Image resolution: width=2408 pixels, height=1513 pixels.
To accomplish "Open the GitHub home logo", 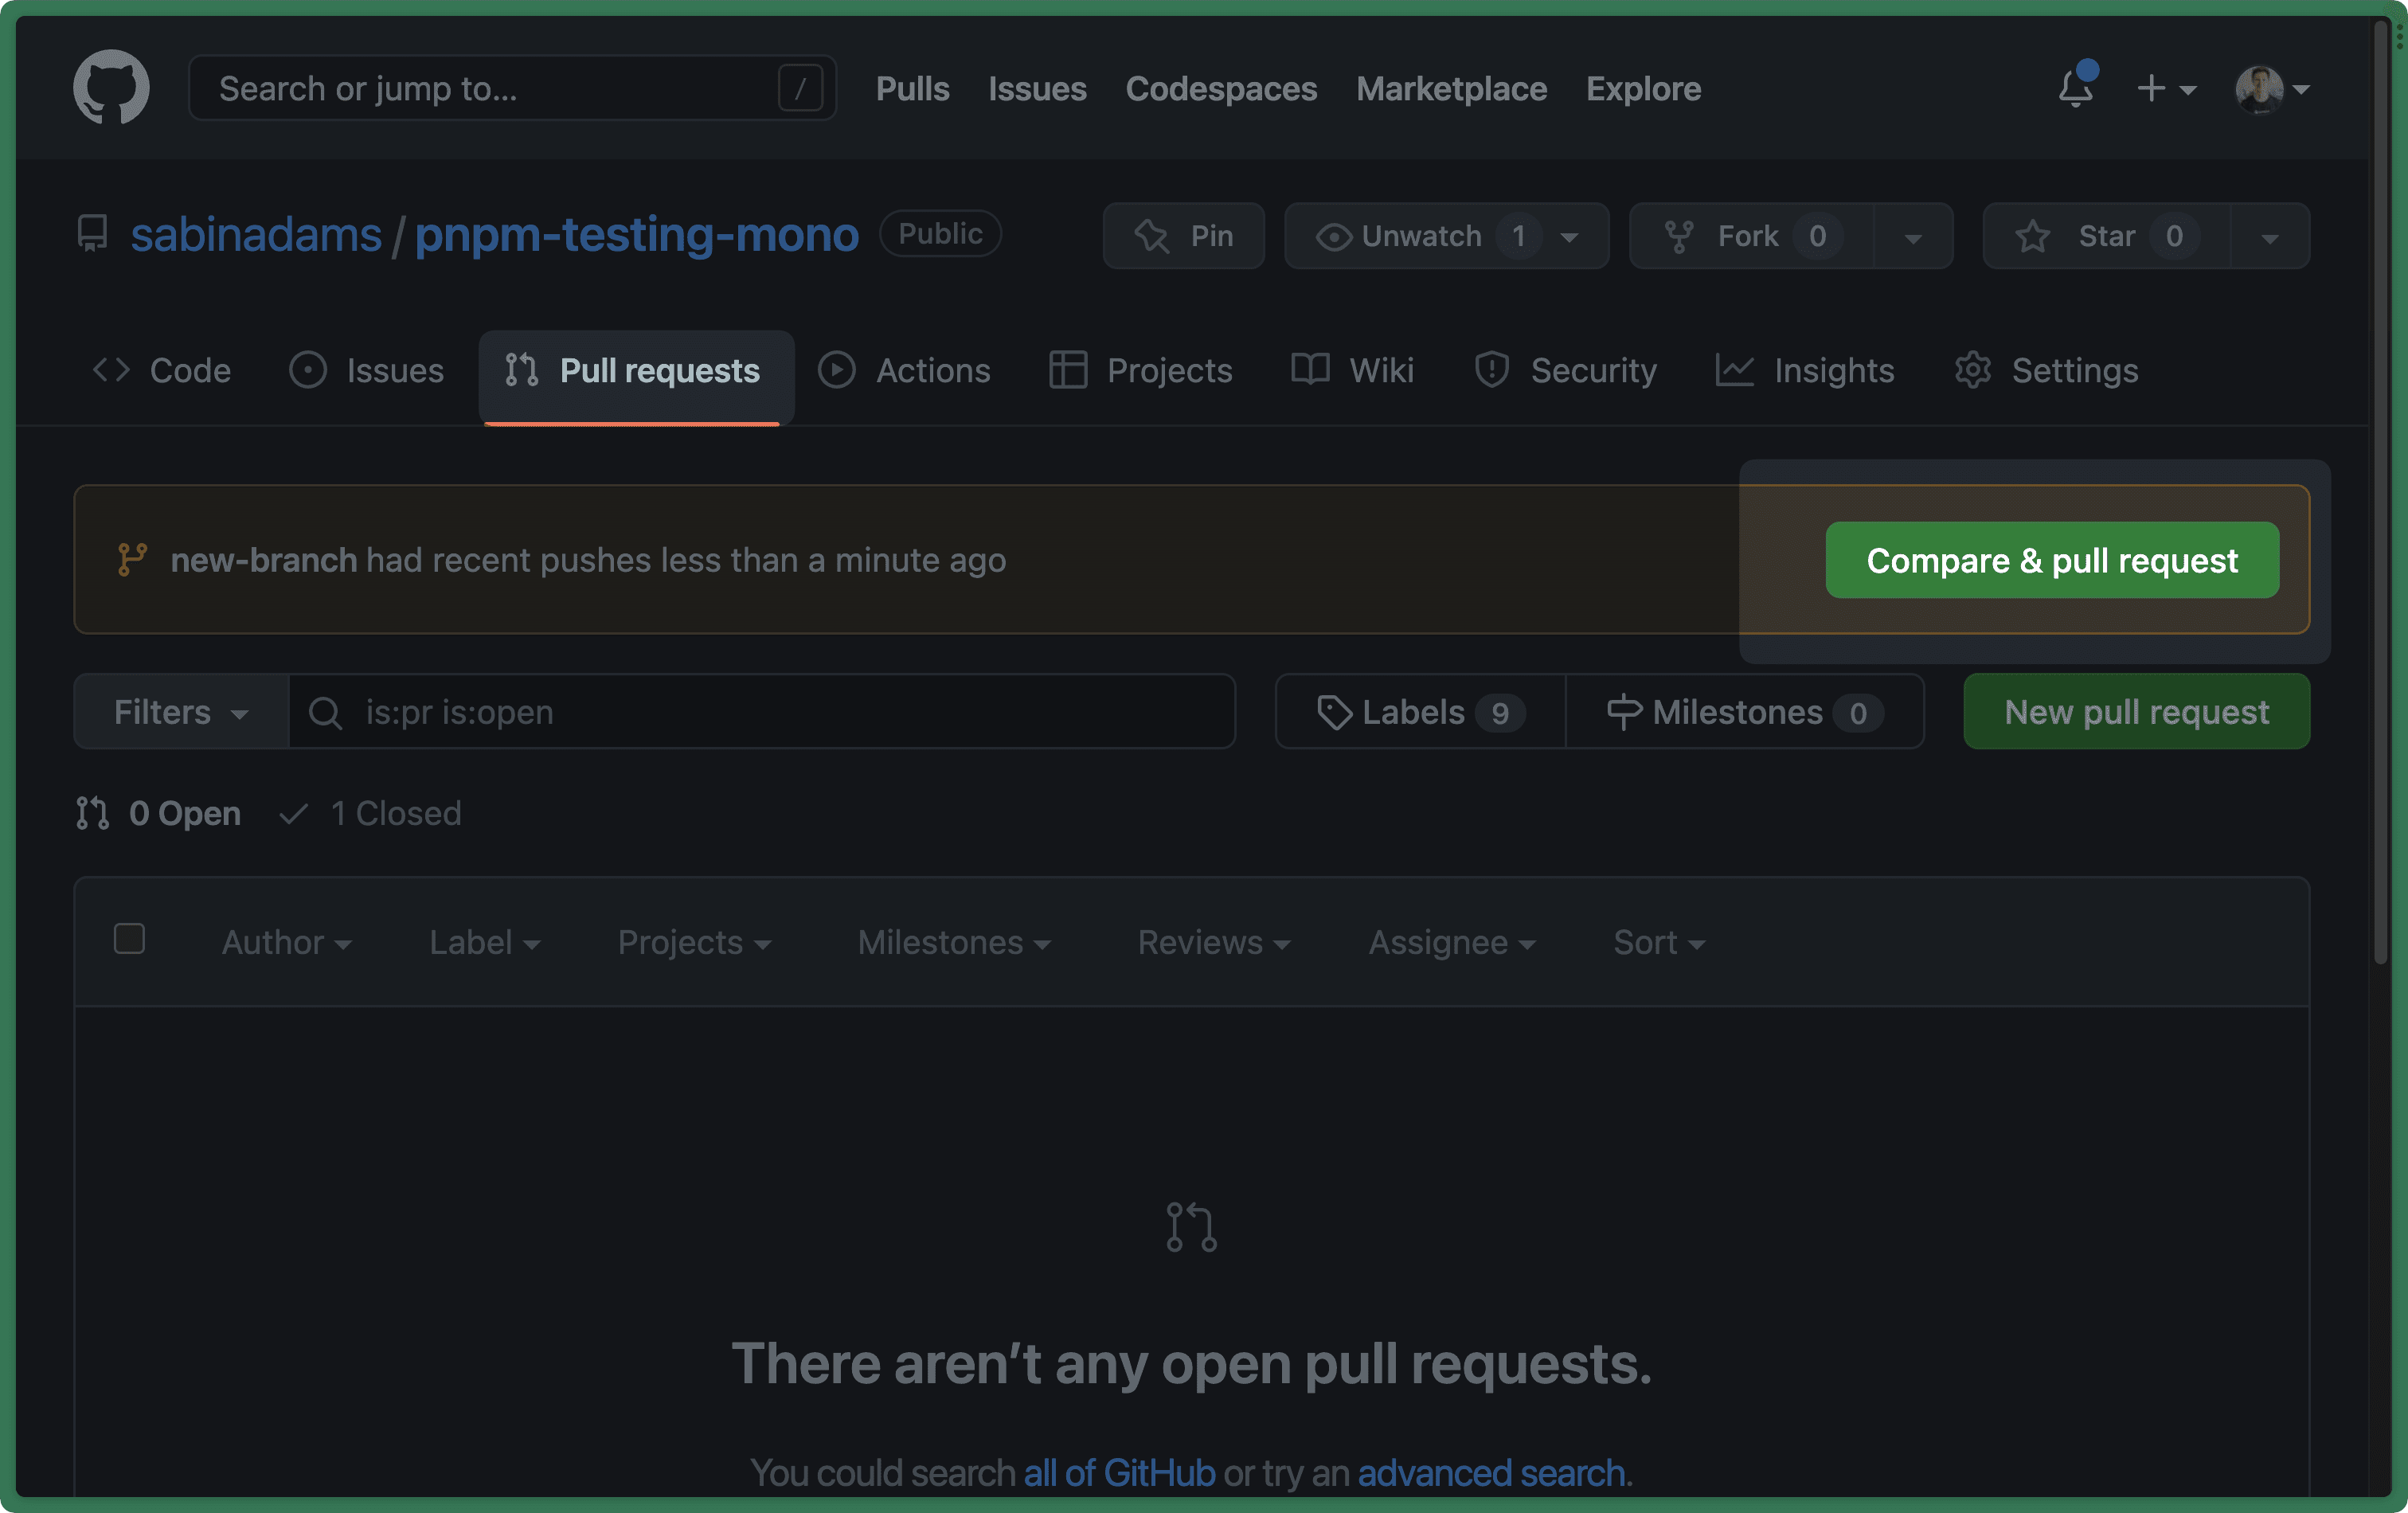I will coord(111,87).
